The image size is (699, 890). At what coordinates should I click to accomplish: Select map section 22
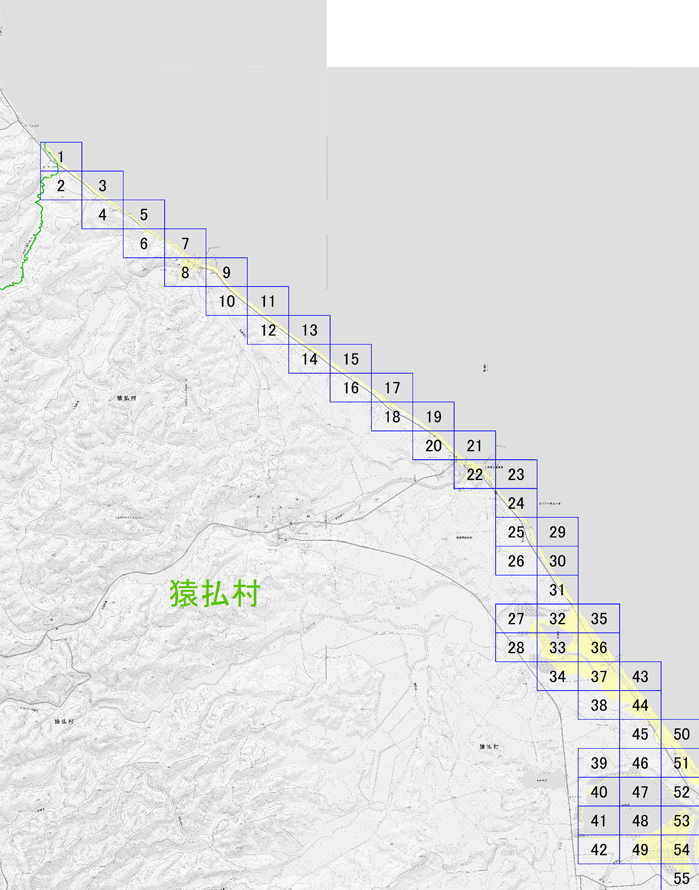pos(475,474)
